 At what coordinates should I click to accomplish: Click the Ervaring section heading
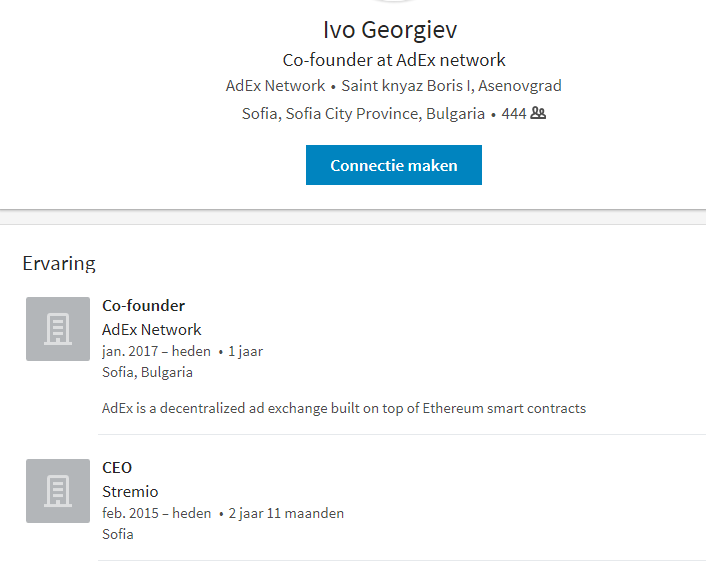click(x=59, y=263)
